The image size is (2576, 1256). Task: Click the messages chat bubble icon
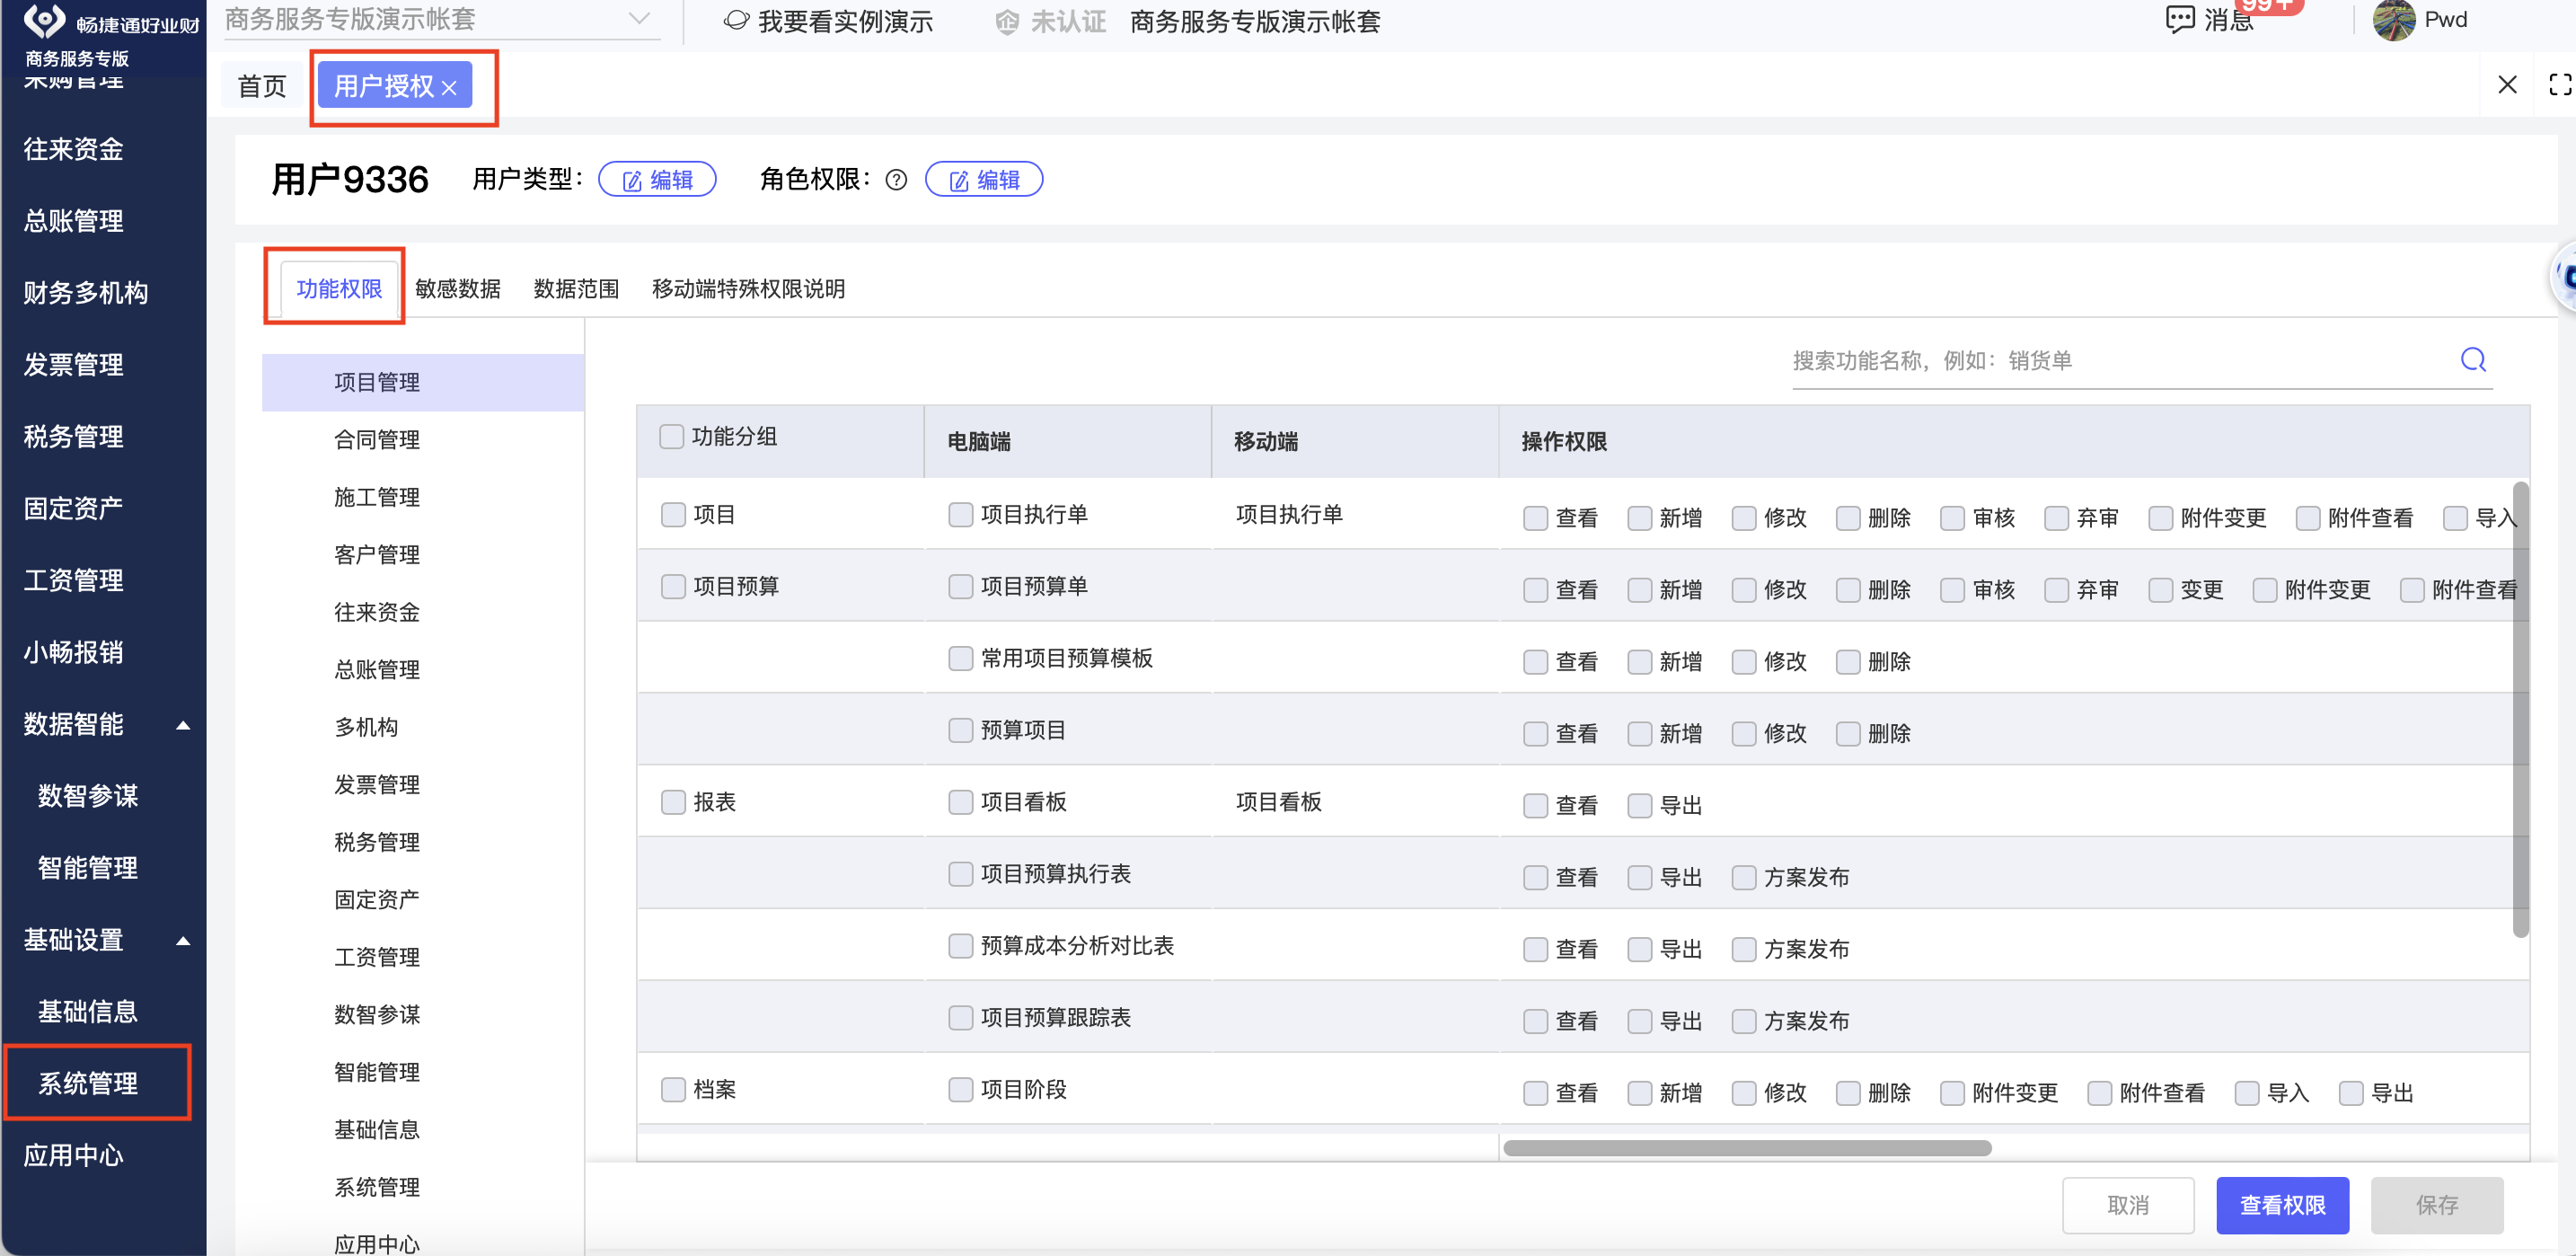(2179, 19)
